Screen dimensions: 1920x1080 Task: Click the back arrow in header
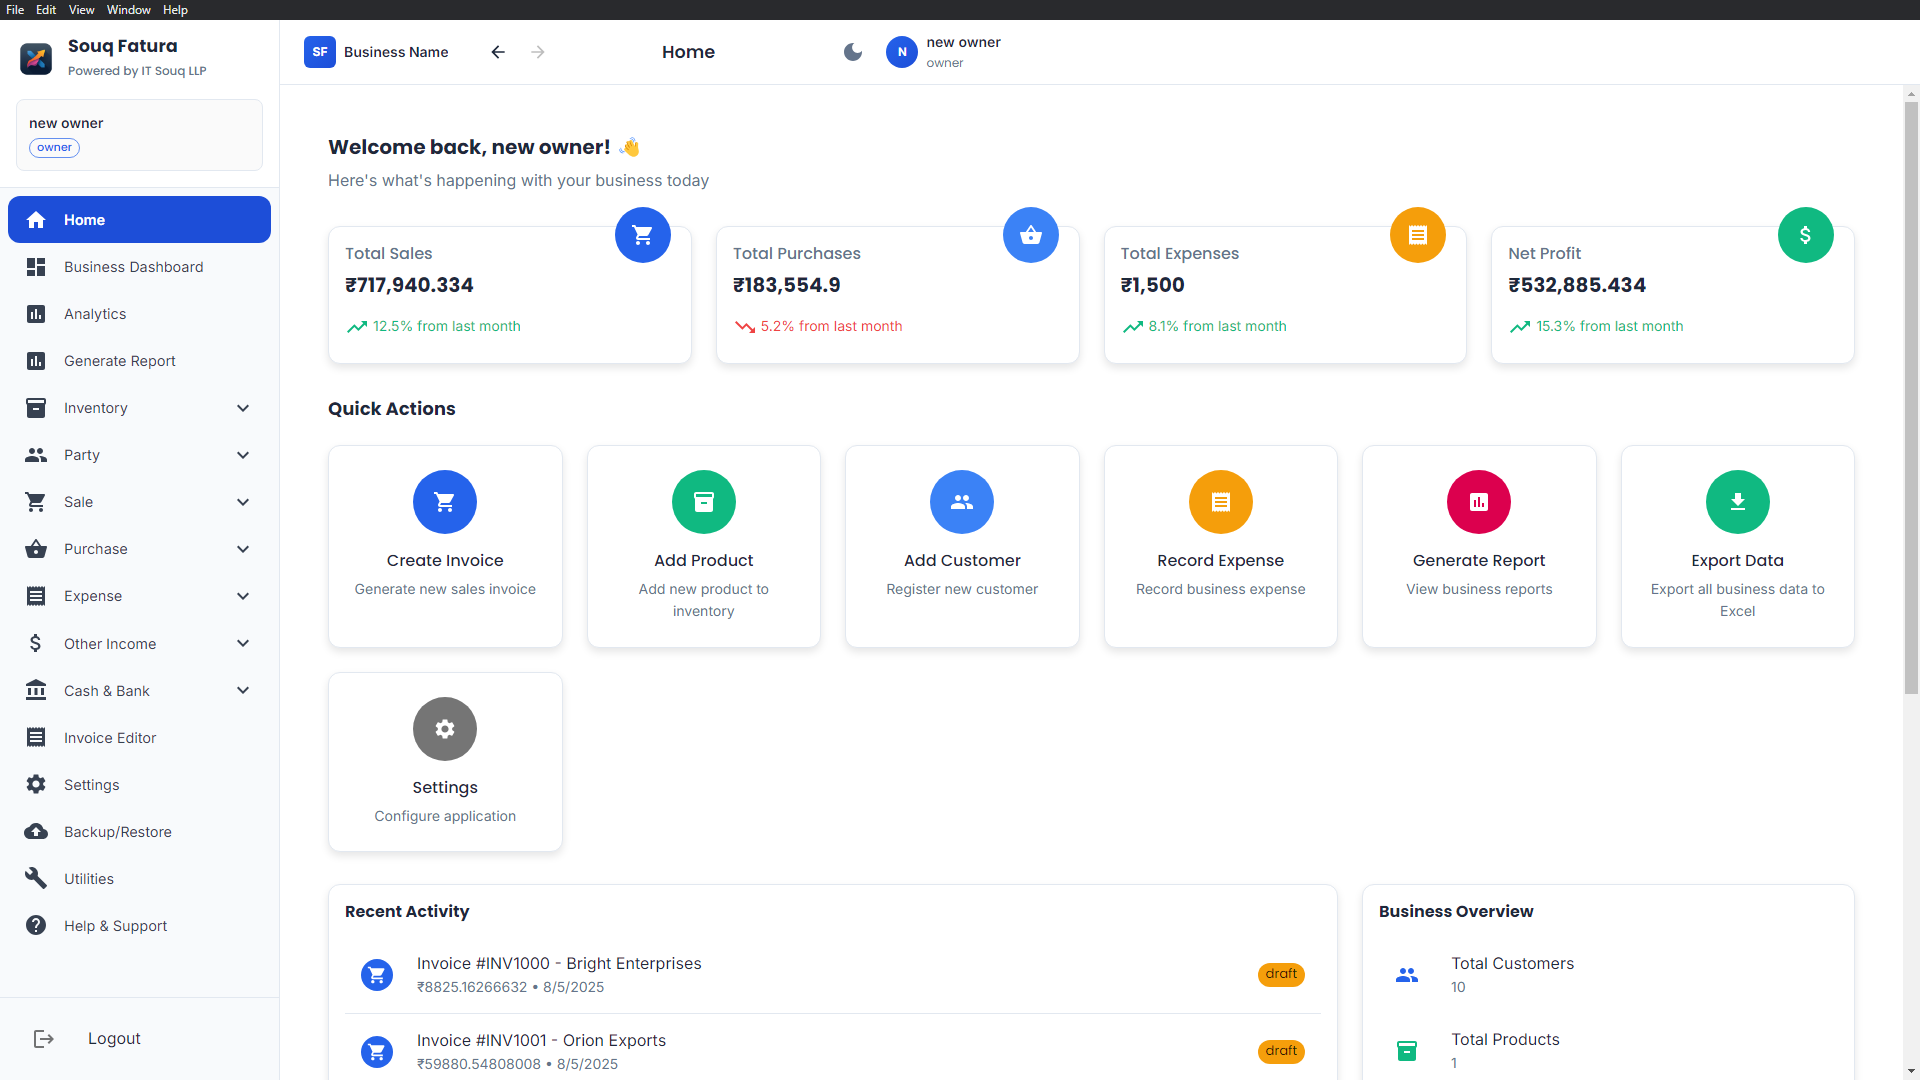[498, 52]
